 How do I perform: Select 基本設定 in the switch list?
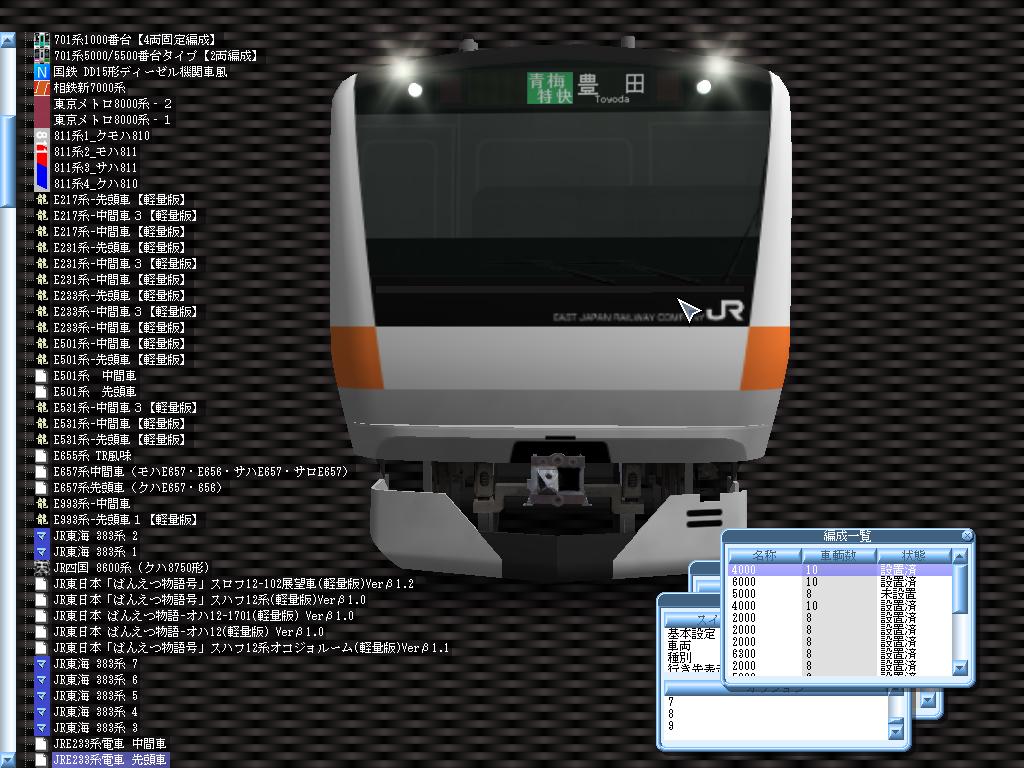pyautogui.click(x=692, y=633)
